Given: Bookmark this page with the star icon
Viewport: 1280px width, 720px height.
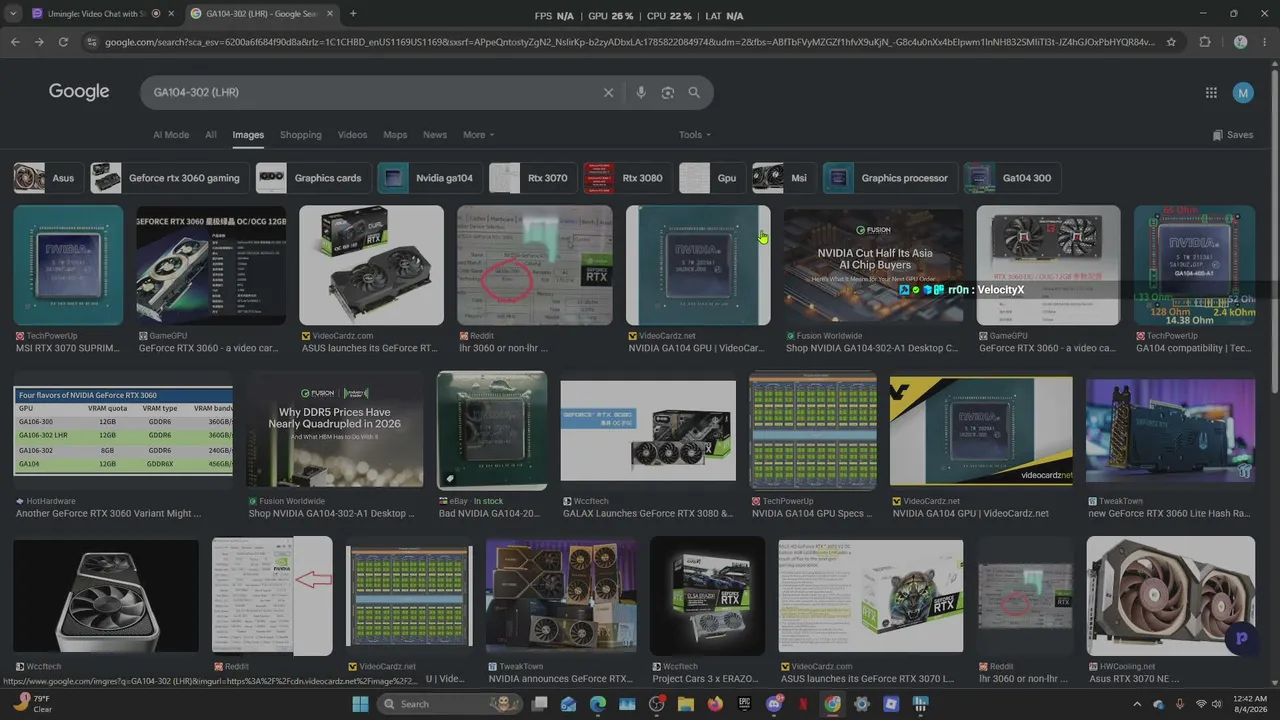Looking at the screenshot, I should coord(1171,42).
